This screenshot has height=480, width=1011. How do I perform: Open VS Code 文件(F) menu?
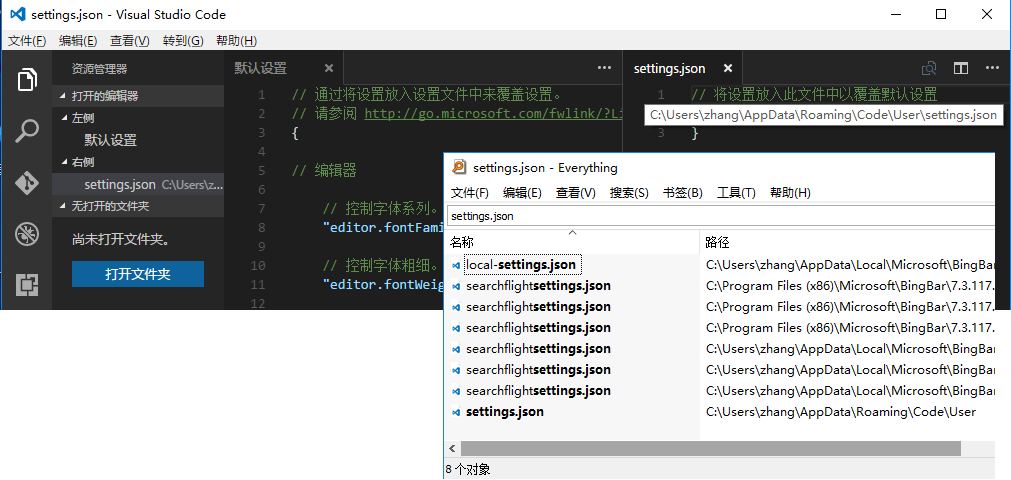pyautogui.click(x=27, y=41)
